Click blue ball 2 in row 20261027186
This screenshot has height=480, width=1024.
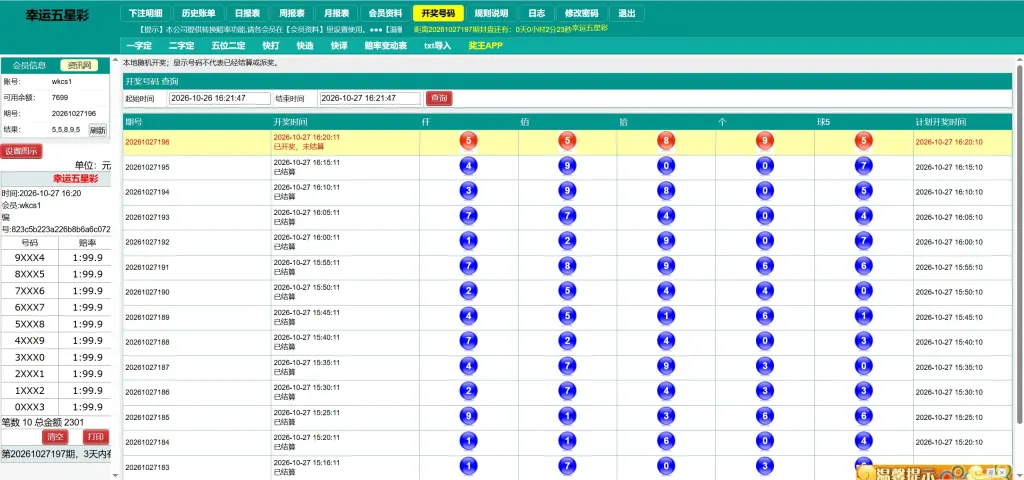[468, 391]
